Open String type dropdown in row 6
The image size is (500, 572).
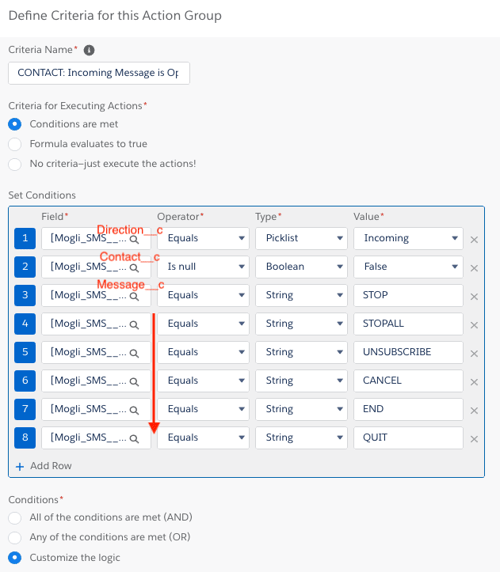click(x=301, y=380)
